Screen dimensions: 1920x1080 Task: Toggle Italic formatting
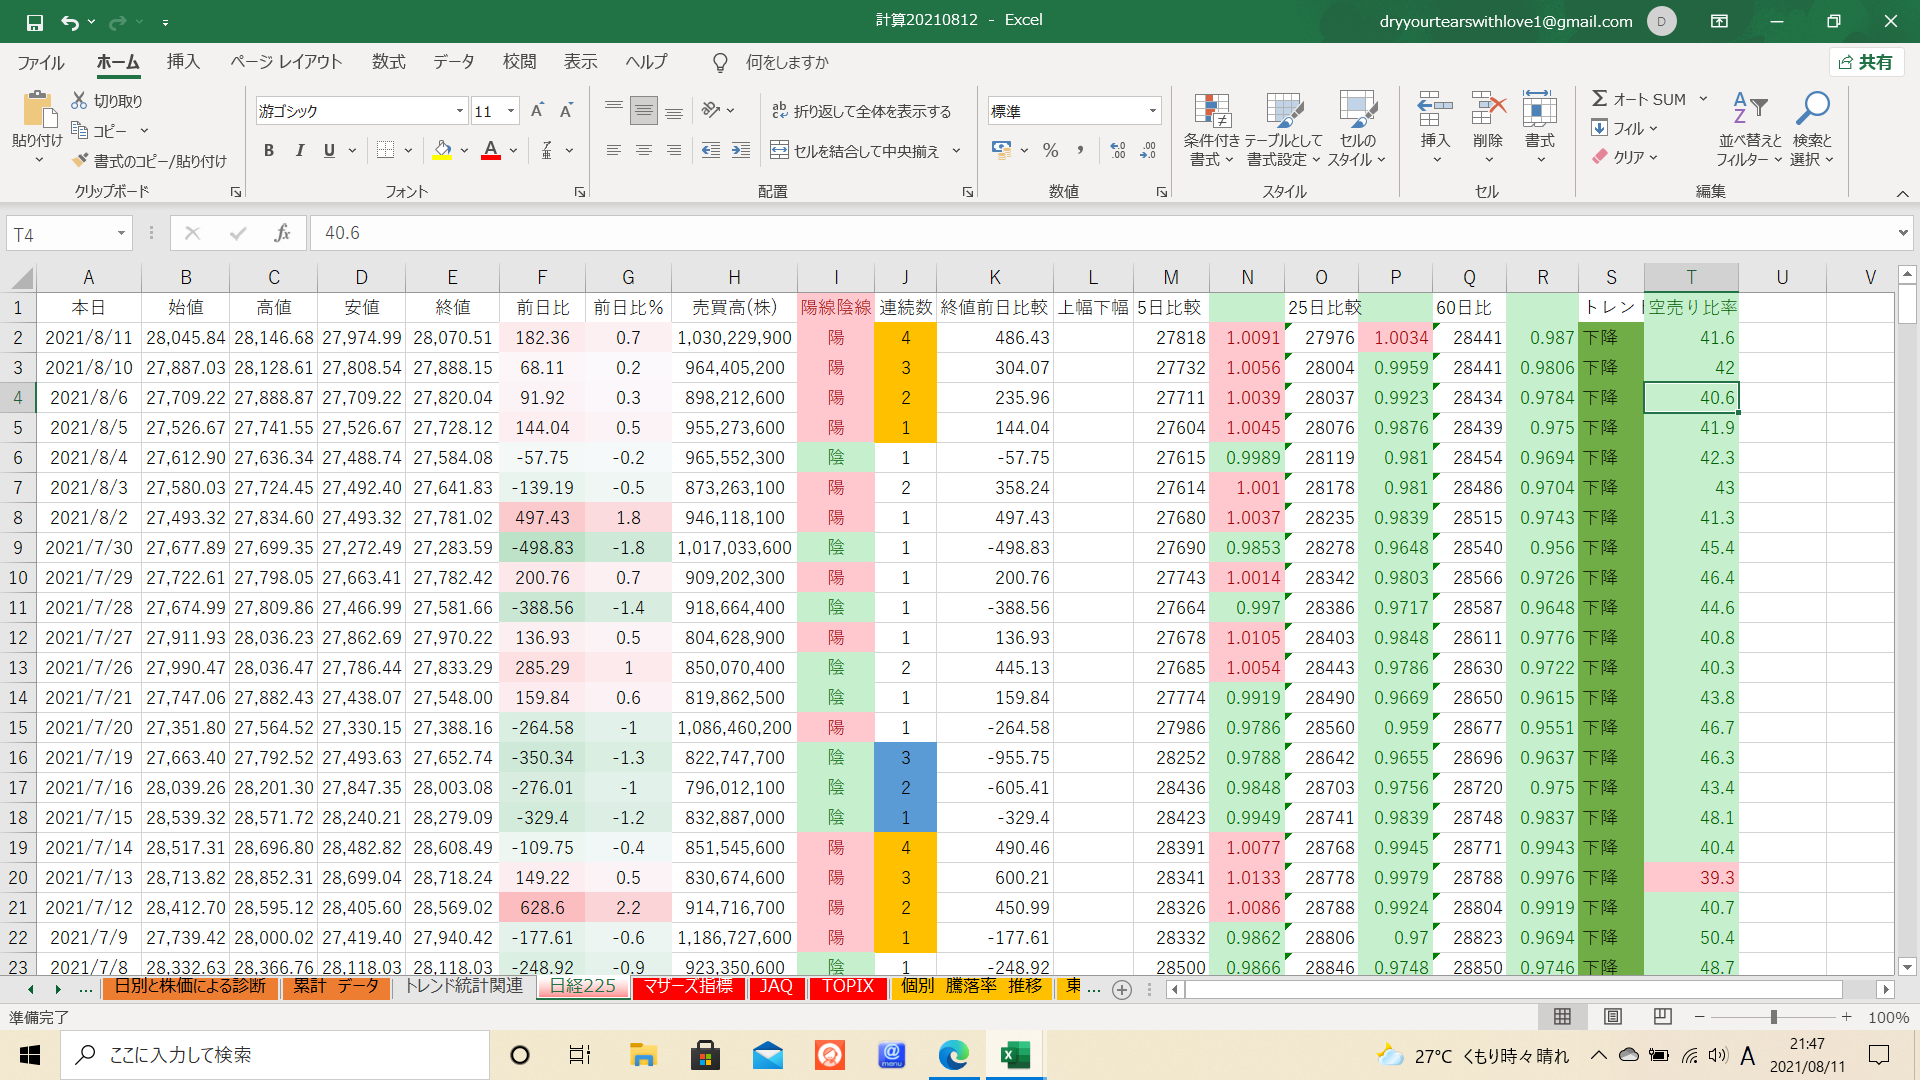coord(299,151)
